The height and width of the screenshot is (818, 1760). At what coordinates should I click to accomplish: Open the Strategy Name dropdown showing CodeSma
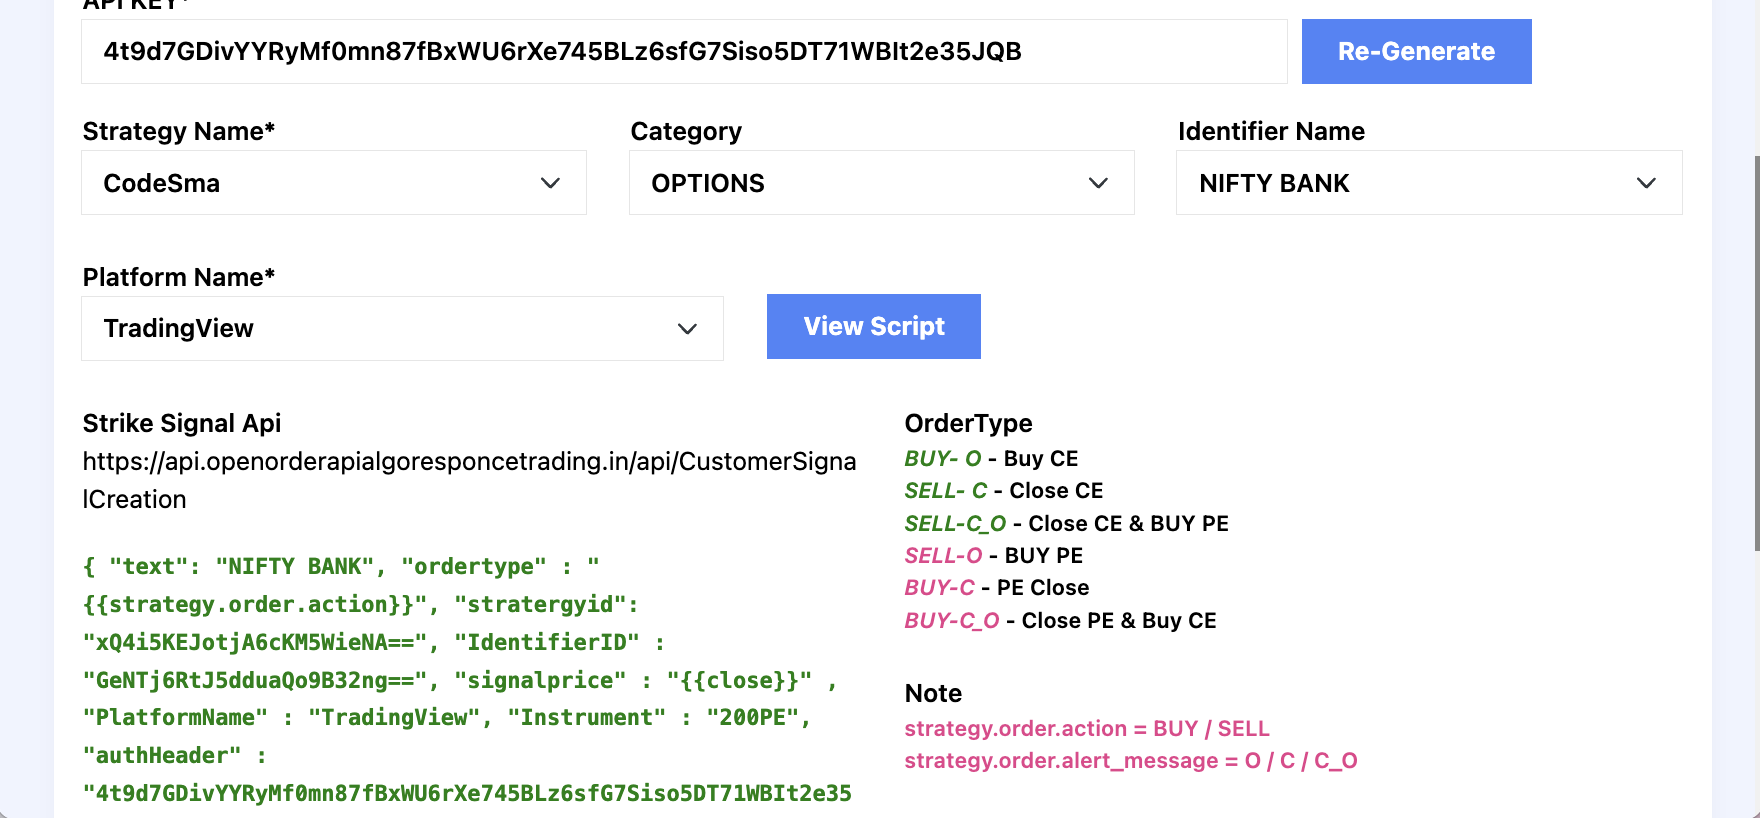[333, 183]
